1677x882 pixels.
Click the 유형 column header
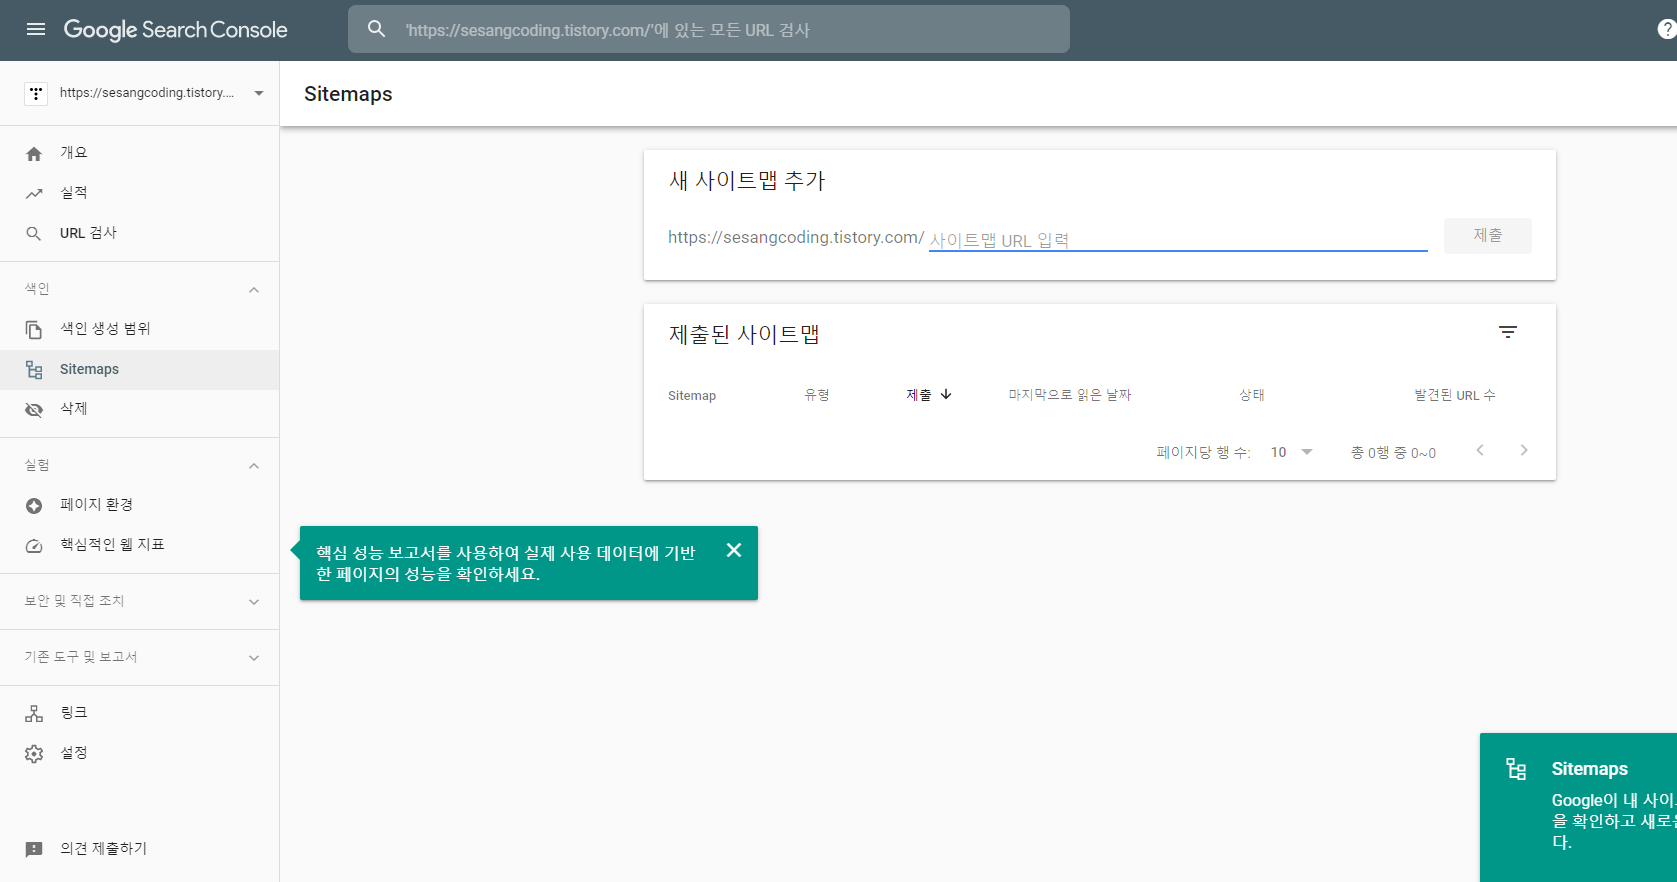pyautogui.click(x=817, y=395)
